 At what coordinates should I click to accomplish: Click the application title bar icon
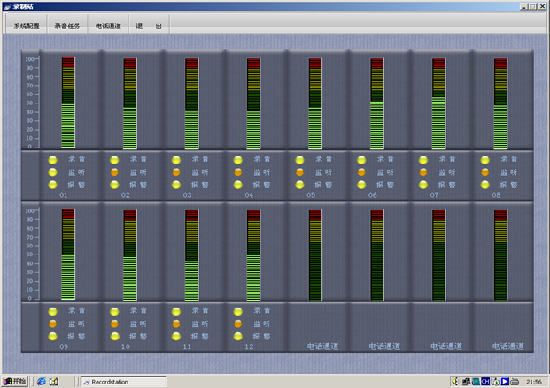(x=7, y=7)
